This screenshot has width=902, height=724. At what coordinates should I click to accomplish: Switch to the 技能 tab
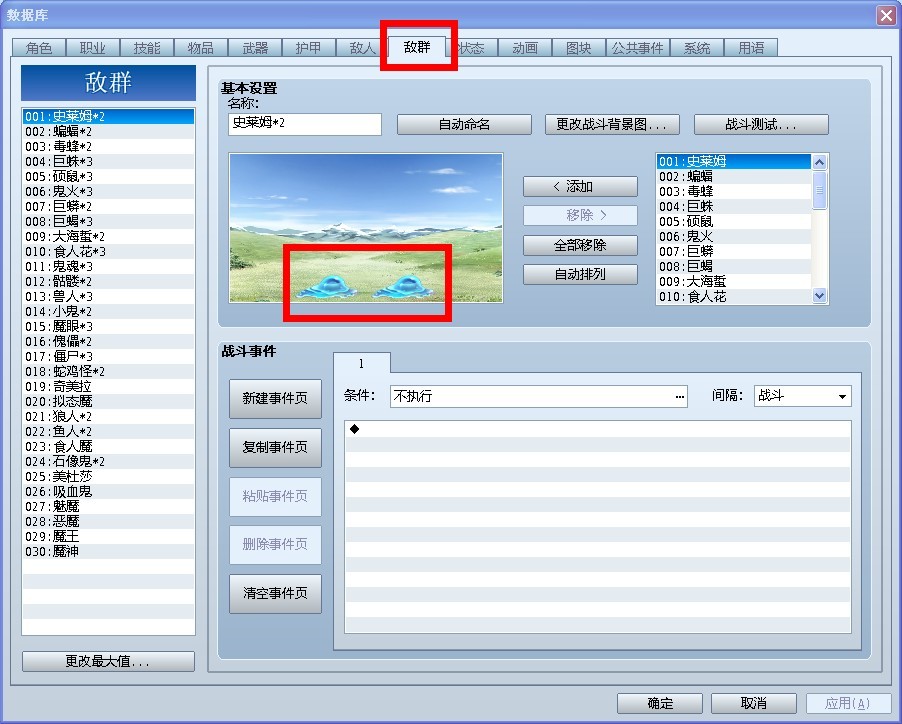click(147, 48)
